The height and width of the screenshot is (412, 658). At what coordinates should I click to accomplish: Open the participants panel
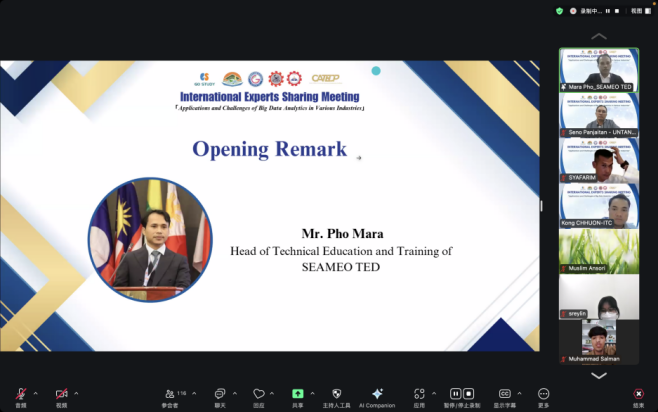(x=170, y=394)
